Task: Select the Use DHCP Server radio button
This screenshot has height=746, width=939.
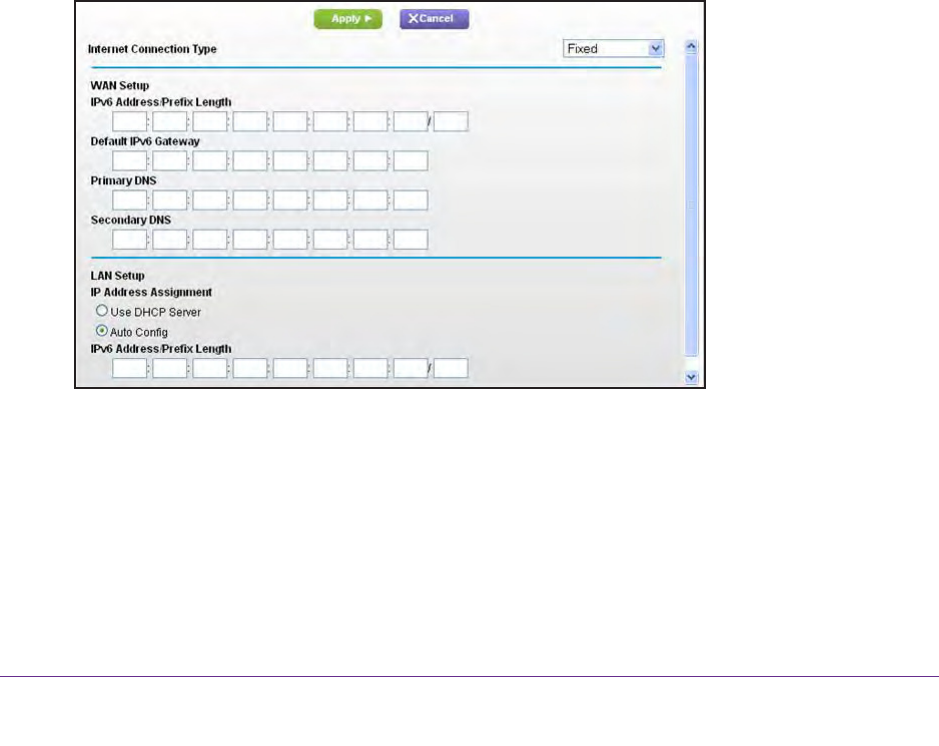Action: [102, 311]
